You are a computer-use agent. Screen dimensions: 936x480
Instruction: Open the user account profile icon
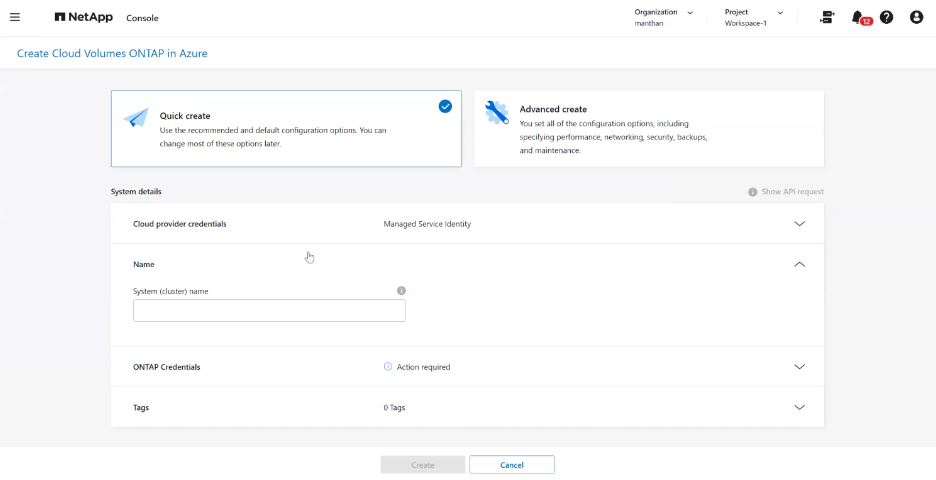pos(916,17)
